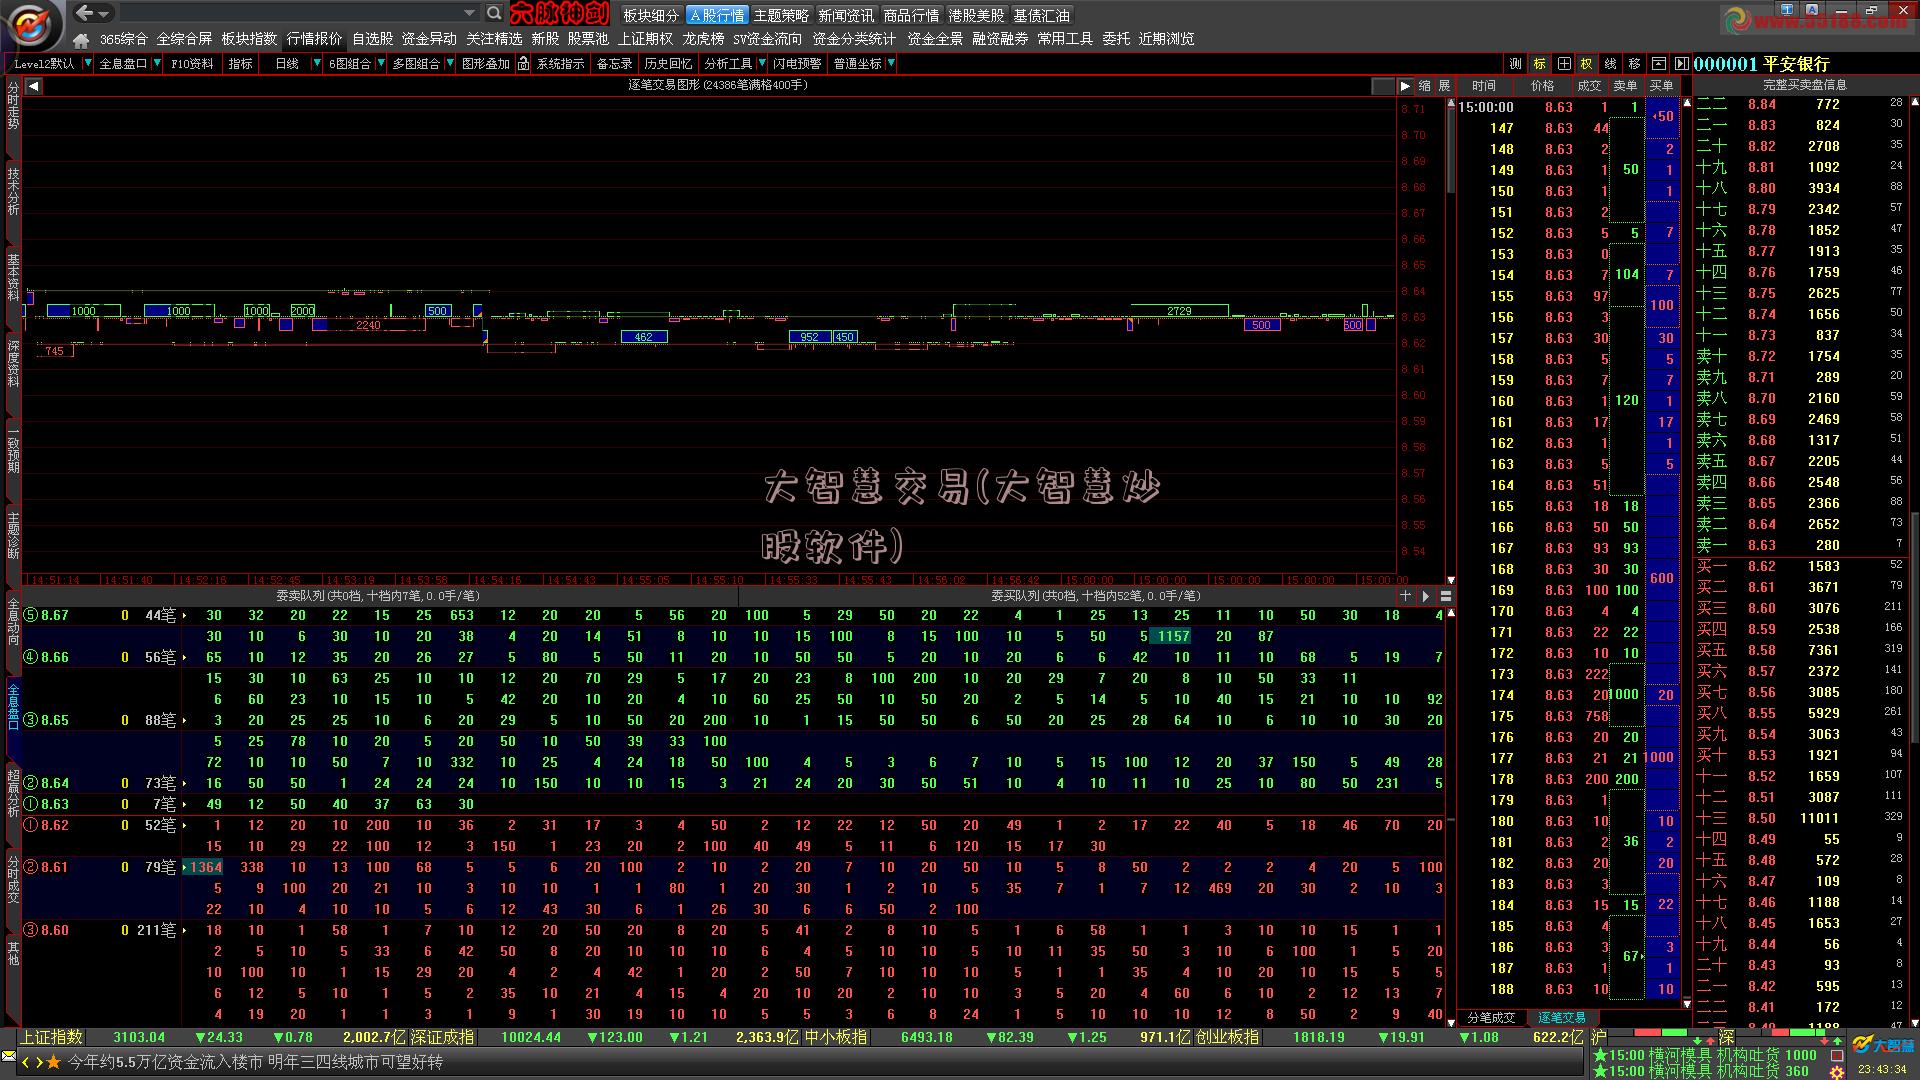
Task: Click the 历史回忆 button
Action: pyautogui.click(x=668, y=63)
